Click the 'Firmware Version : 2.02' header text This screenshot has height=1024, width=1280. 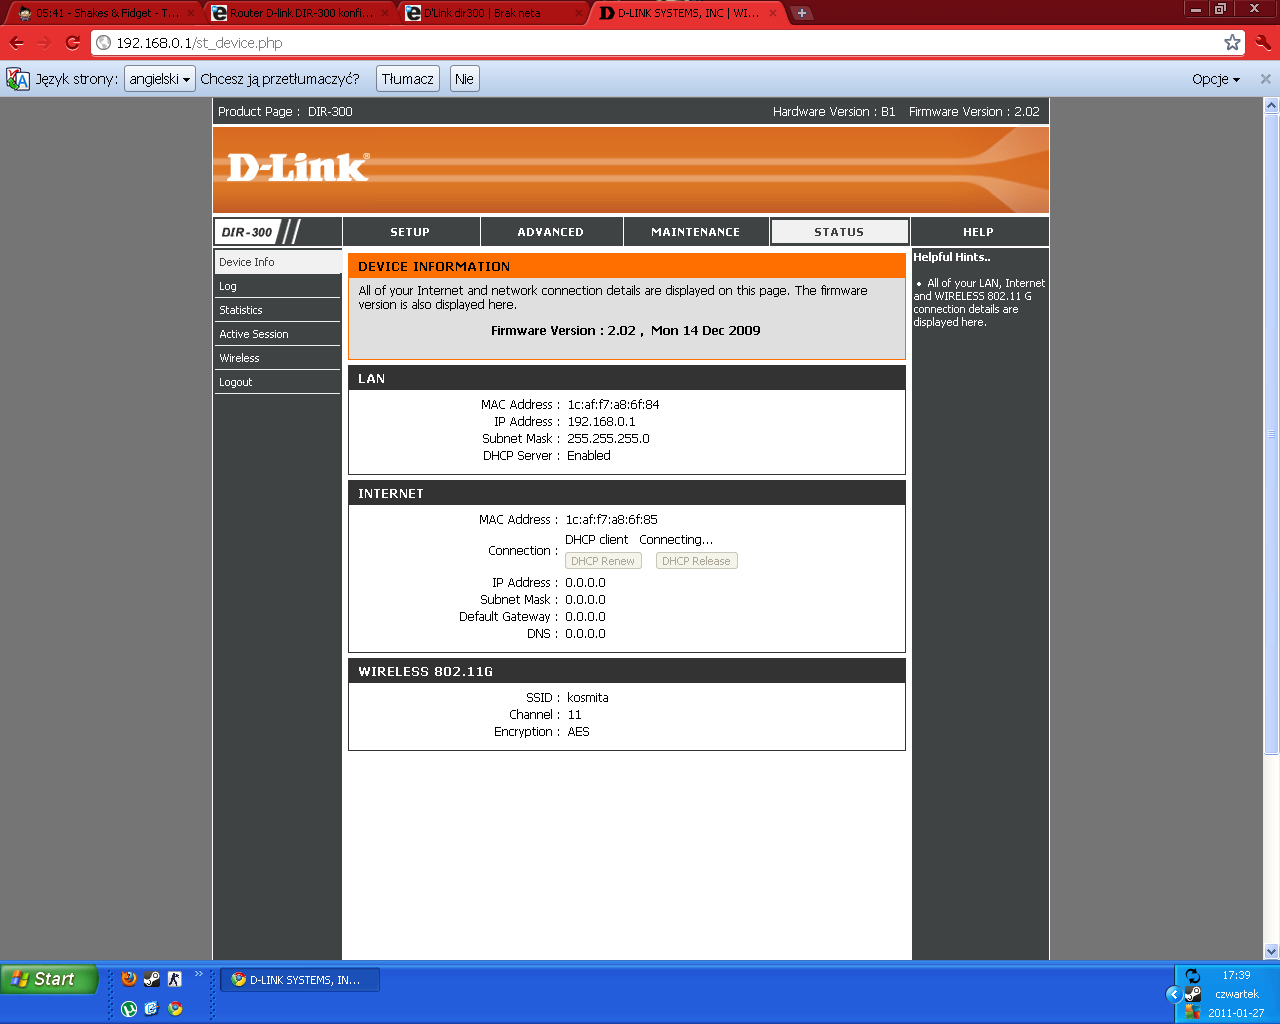point(974,112)
